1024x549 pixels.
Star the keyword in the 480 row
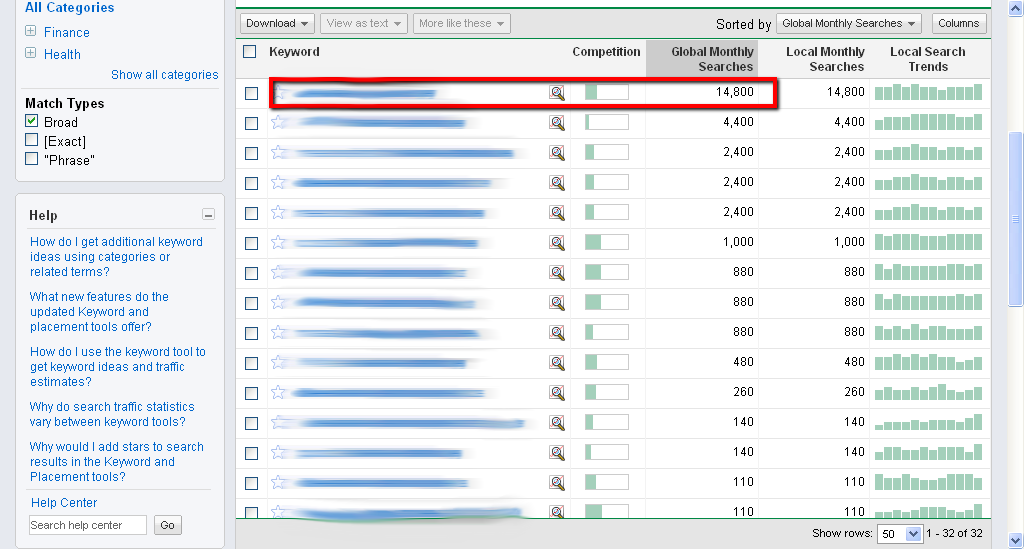coord(279,362)
